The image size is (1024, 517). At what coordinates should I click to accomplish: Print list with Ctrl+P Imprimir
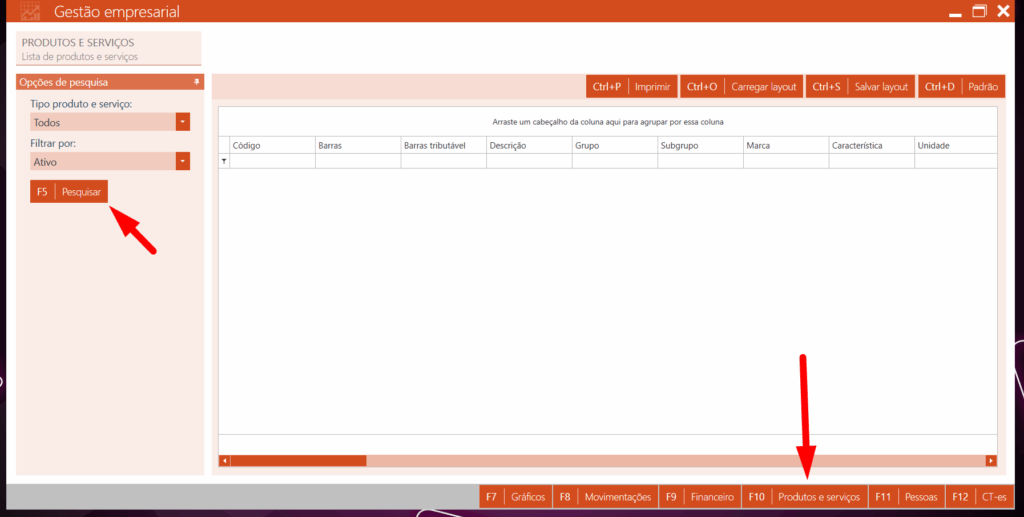(x=632, y=87)
